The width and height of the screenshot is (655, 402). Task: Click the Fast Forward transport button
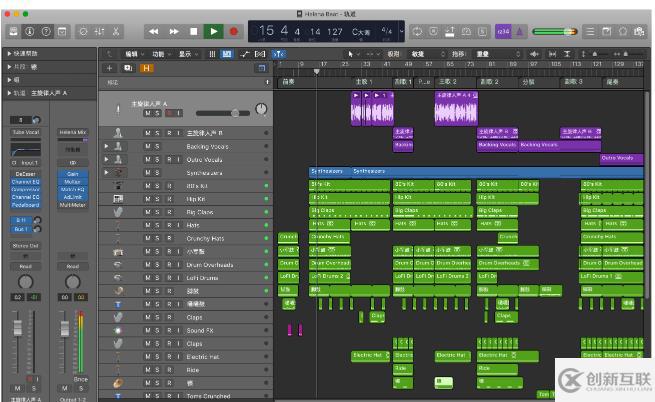[x=174, y=31]
